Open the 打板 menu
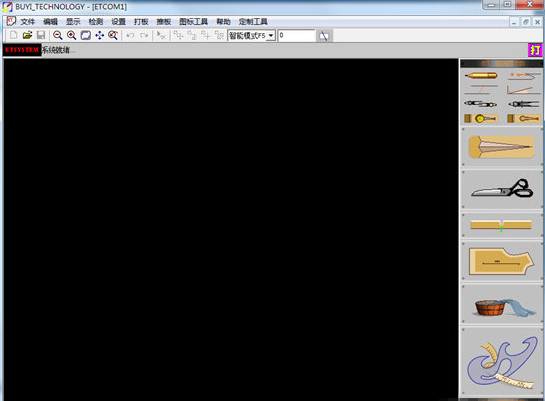 [x=141, y=22]
